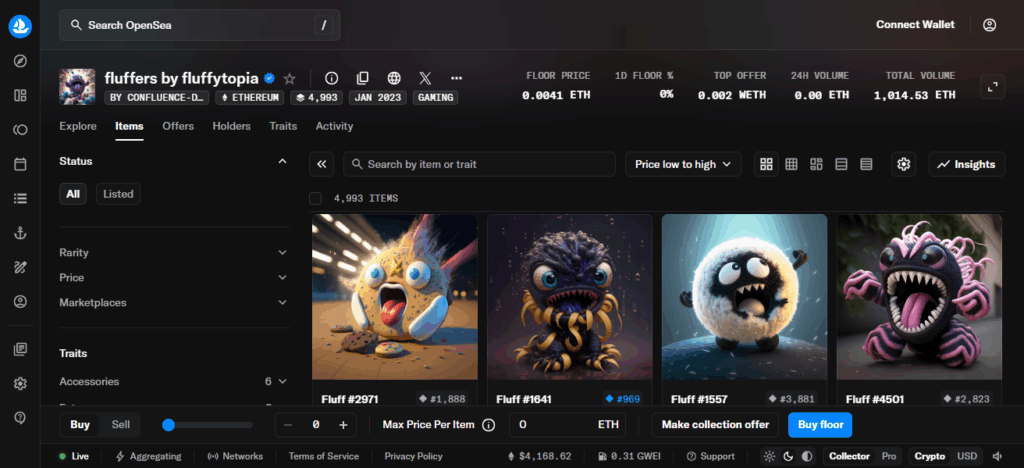The width and height of the screenshot is (1024, 468).
Task: Expand the stats panel fullscreen icon
Action: (x=993, y=87)
